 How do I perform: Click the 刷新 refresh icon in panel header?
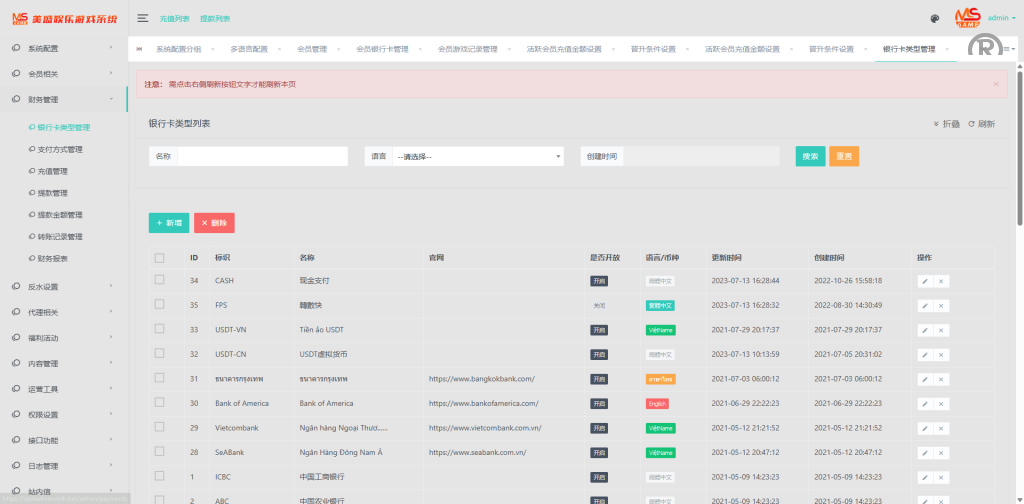981,124
